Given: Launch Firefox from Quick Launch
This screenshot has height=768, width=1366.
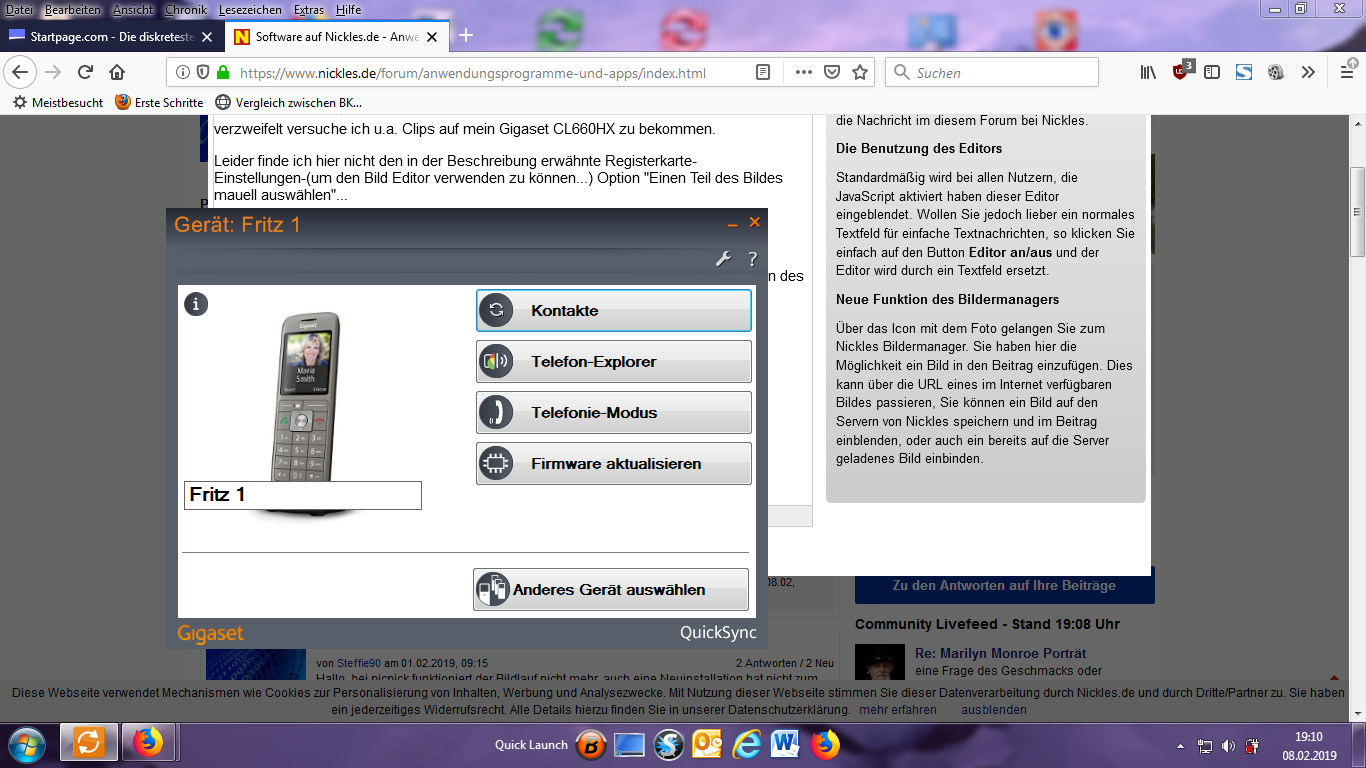Looking at the screenshot, I should tap(825, 744).
